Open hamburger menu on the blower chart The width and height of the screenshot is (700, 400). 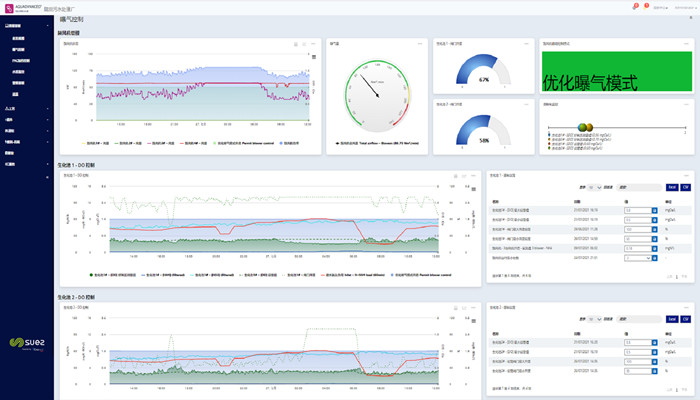click(x=314, y=57)
